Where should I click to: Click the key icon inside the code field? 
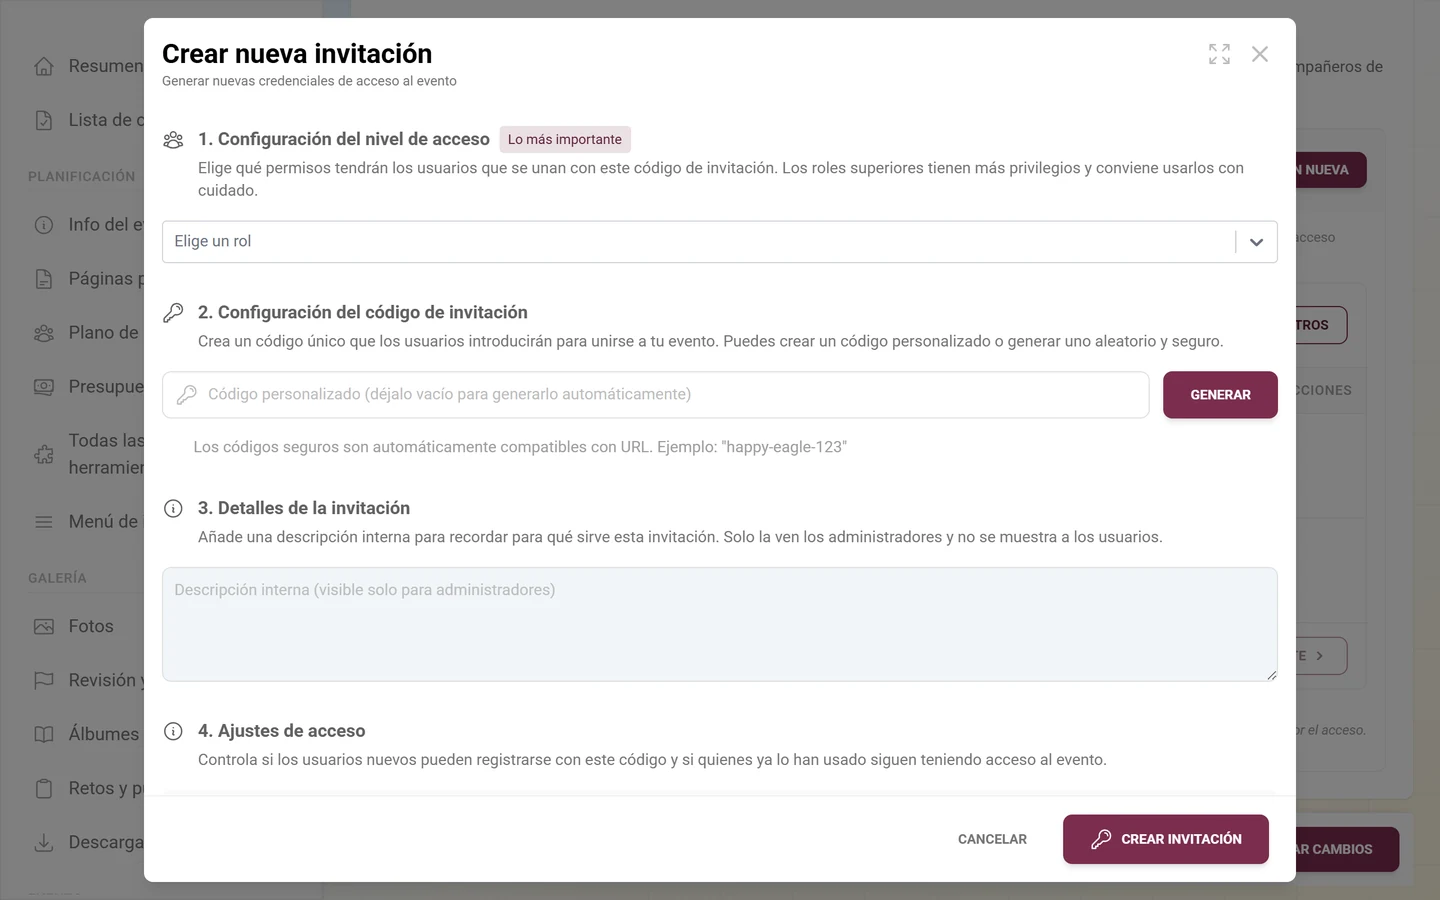[x=187, y=395]
